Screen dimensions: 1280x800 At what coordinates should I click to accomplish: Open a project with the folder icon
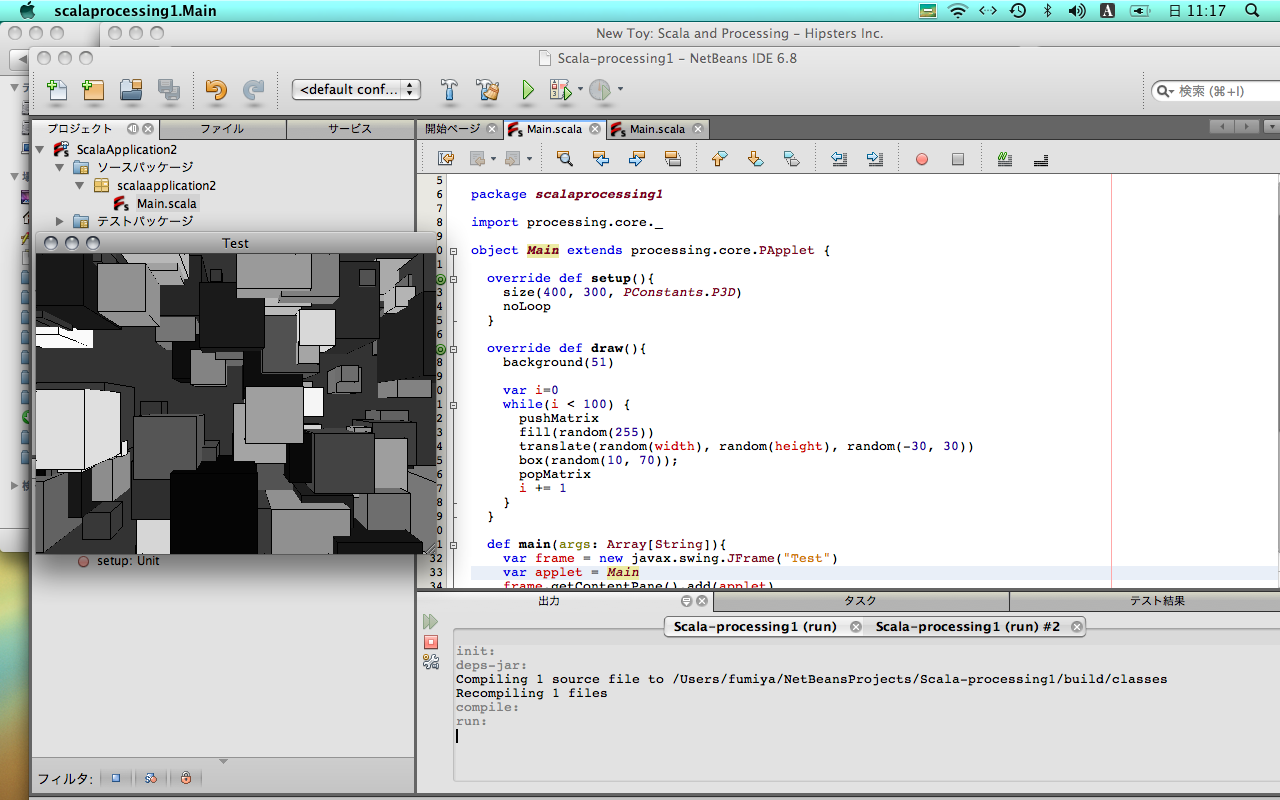pos(131,90)
